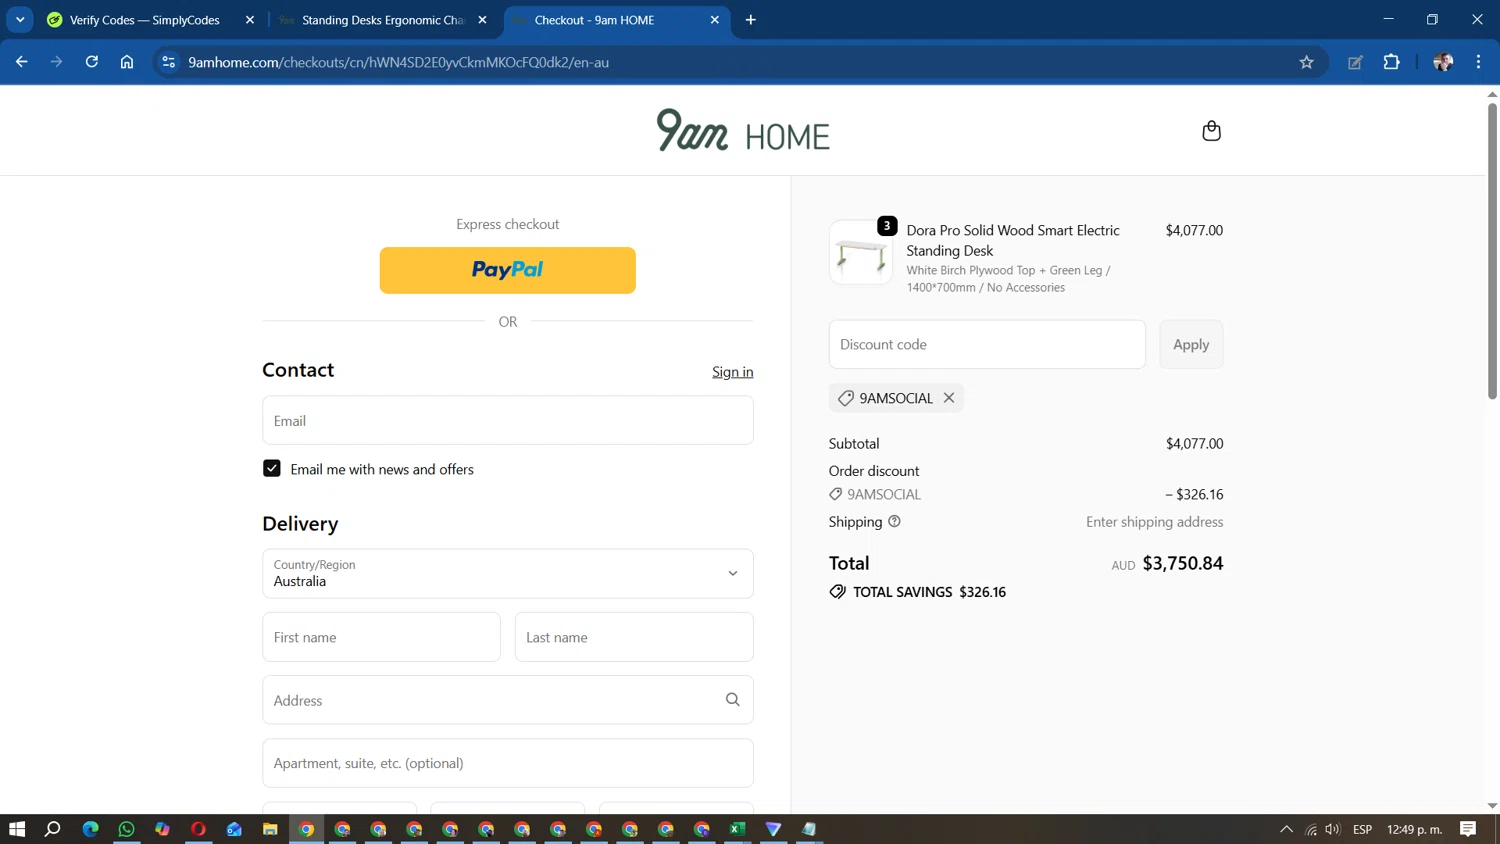Click the address search magnifier icon
This screenshot has height=844, width=1500.
pos(733,700)
